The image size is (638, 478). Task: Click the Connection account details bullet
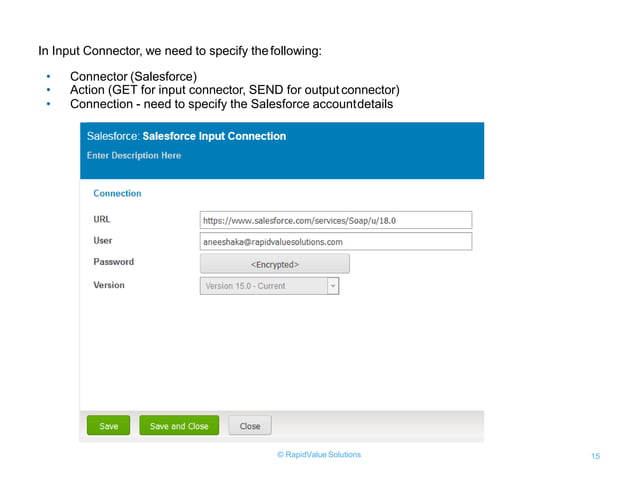(231, 105)
